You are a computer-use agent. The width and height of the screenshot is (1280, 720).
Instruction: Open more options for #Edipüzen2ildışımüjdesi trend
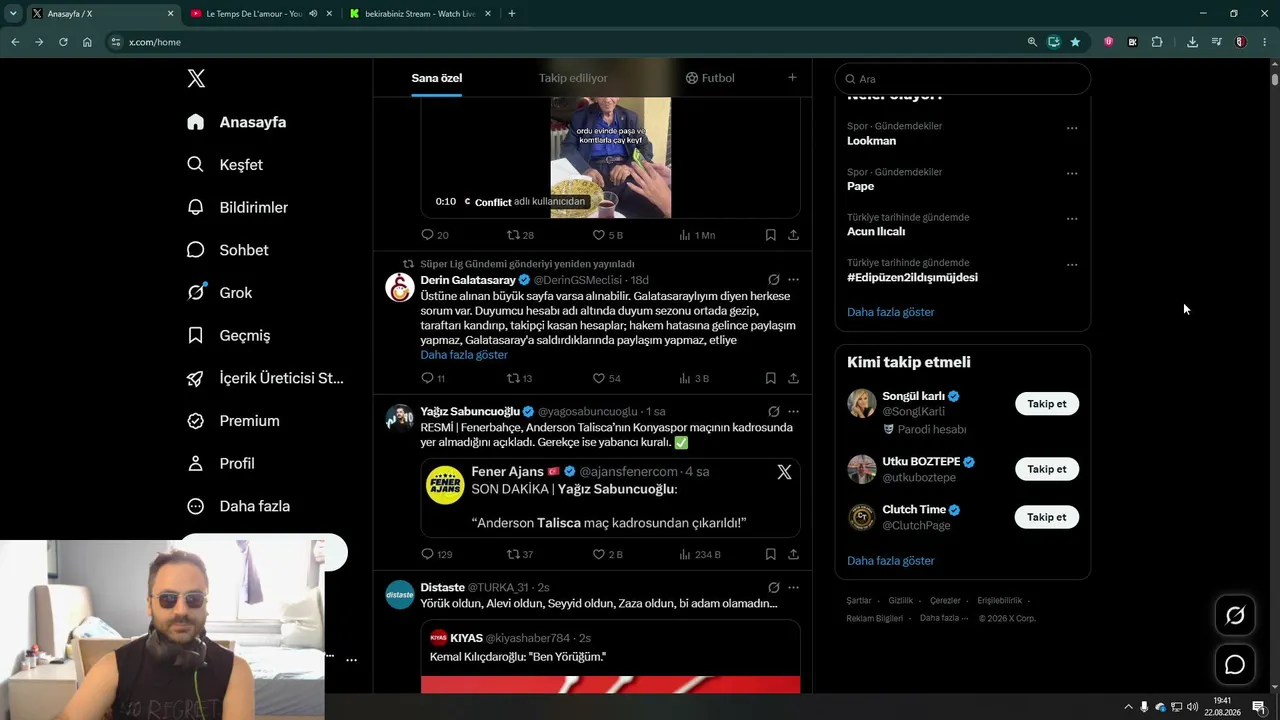1072,265
